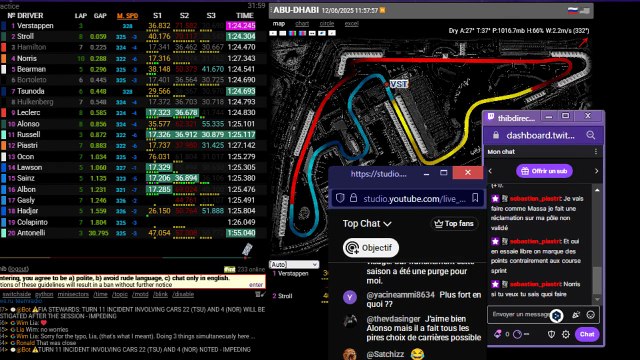
Task: Switch to the excel tab
Action: [x=351, y=24]
